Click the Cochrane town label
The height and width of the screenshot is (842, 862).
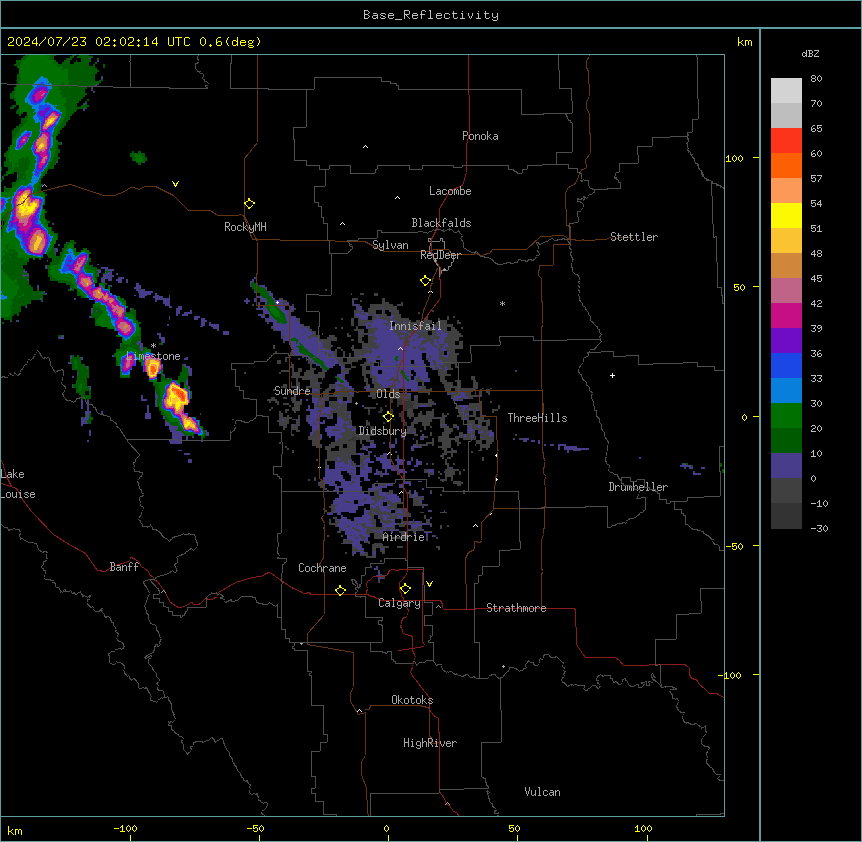click(x=322, y=568)
